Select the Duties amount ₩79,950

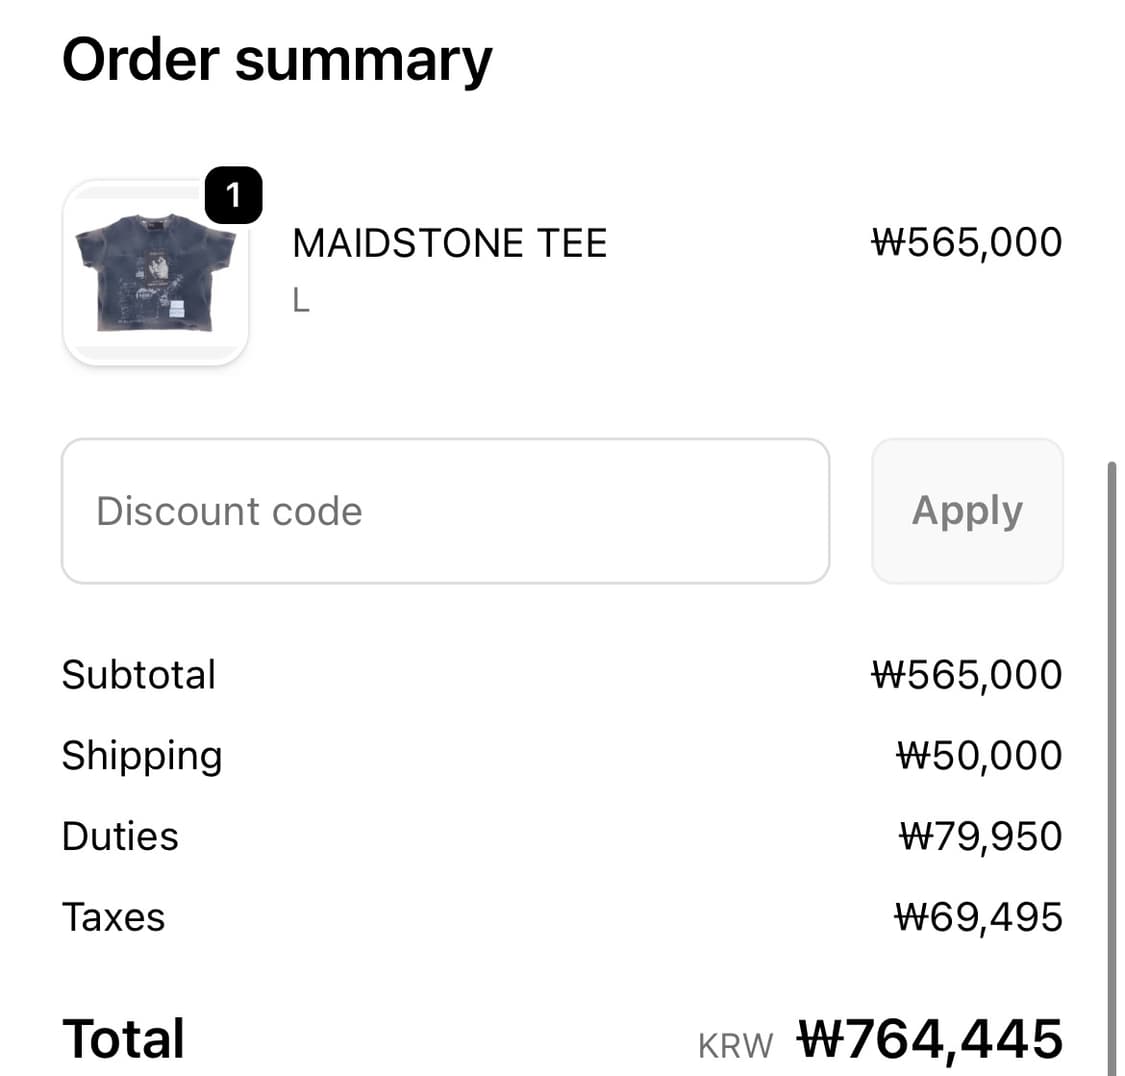point(980,836)
